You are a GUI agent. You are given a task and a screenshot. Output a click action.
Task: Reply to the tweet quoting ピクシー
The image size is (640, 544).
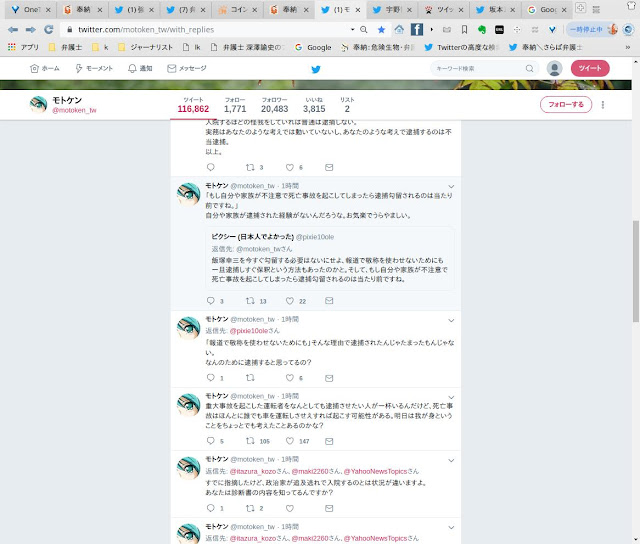211,301
